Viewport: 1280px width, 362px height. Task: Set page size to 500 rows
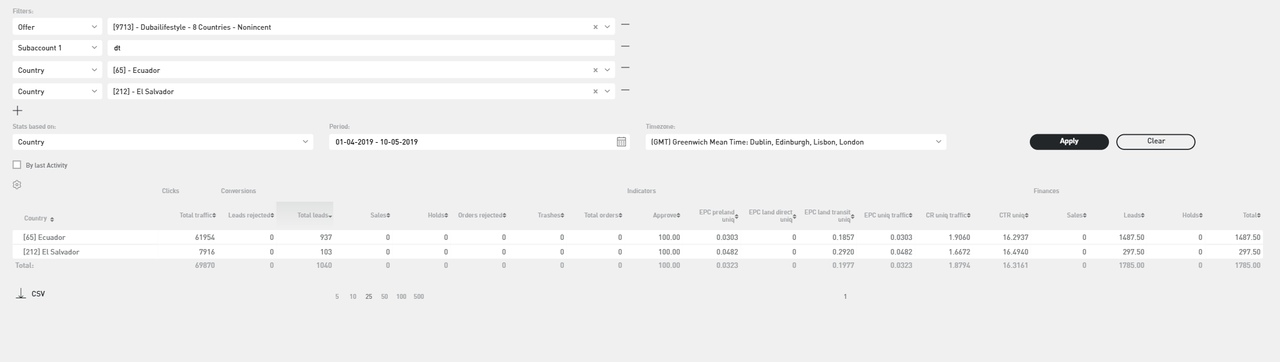coord(418,297)
